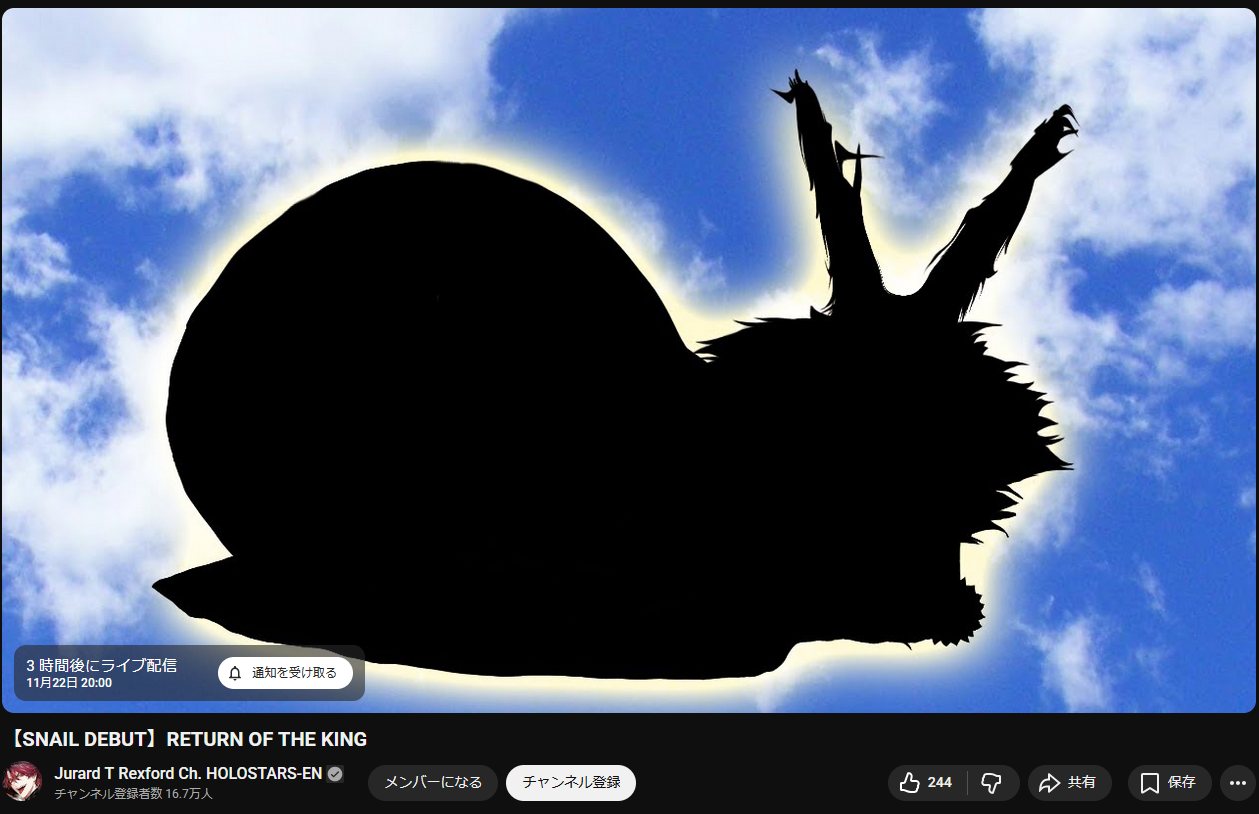Viewport: 1259px width, 814px height.
Task: Click the bell icon on the reminder button
Action: tap(235, 673)
